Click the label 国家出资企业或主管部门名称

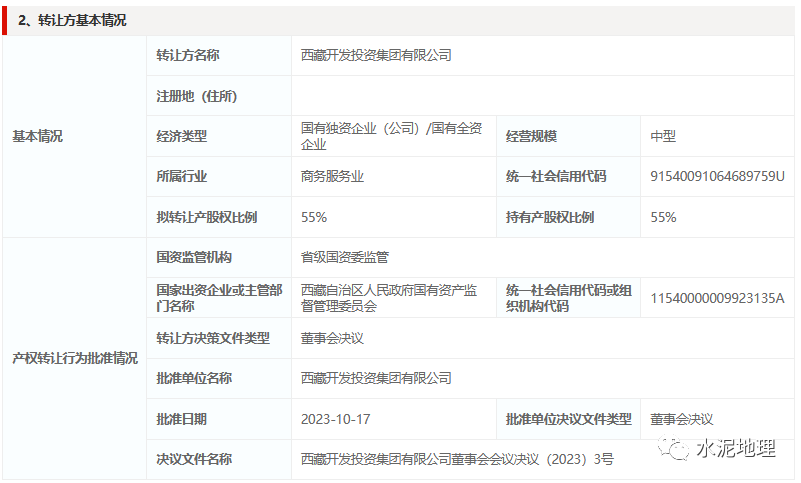[219, 298]
